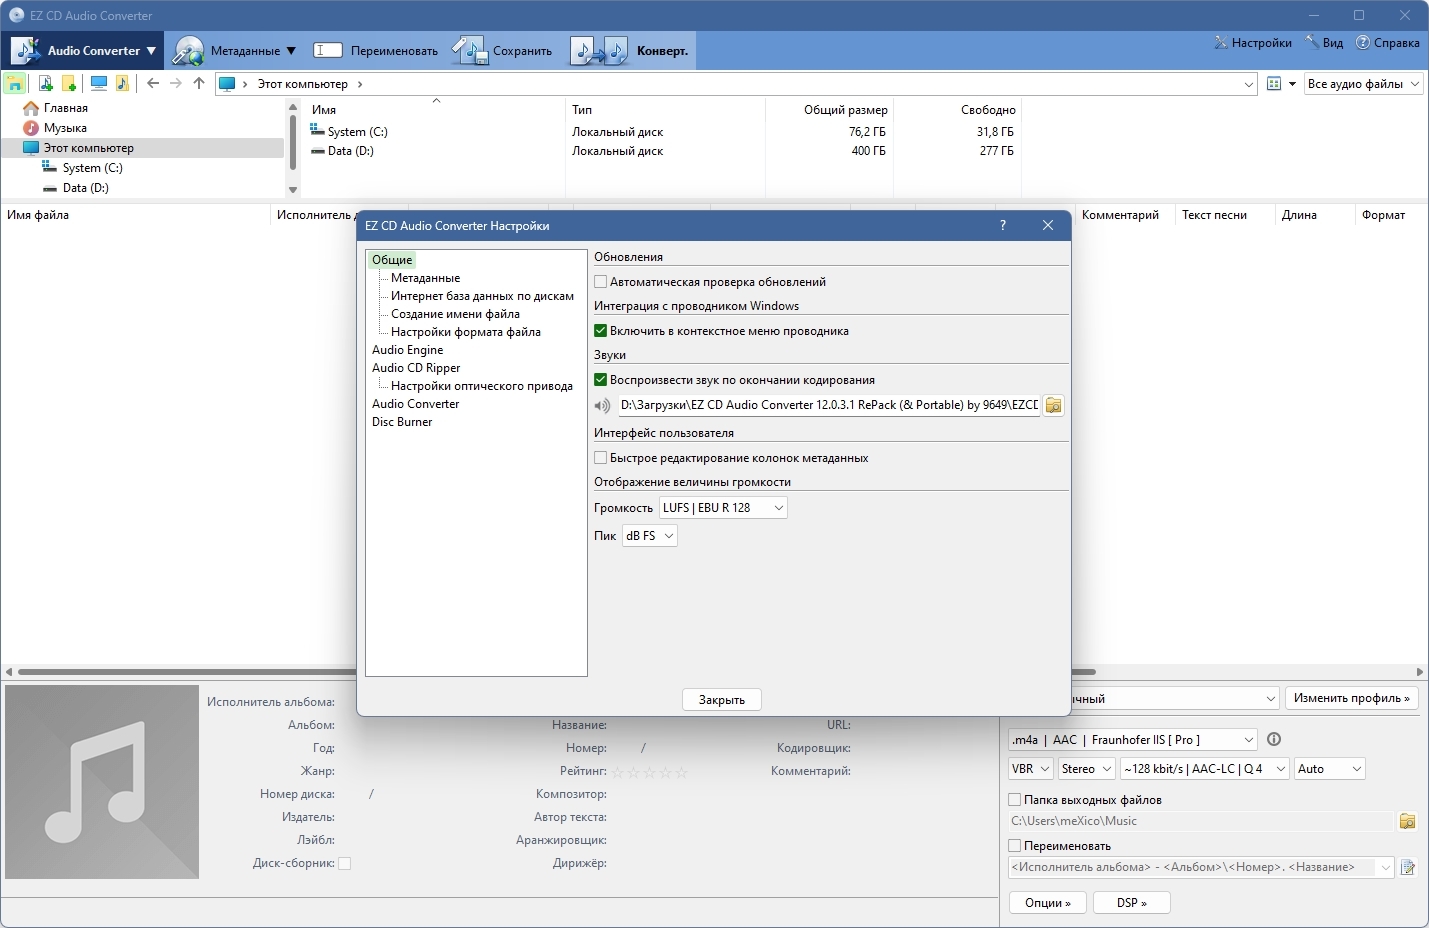Viewport: 1429px width, 928px height.
Task: Open Создание имени файла settings
Action: coord(455,314)
